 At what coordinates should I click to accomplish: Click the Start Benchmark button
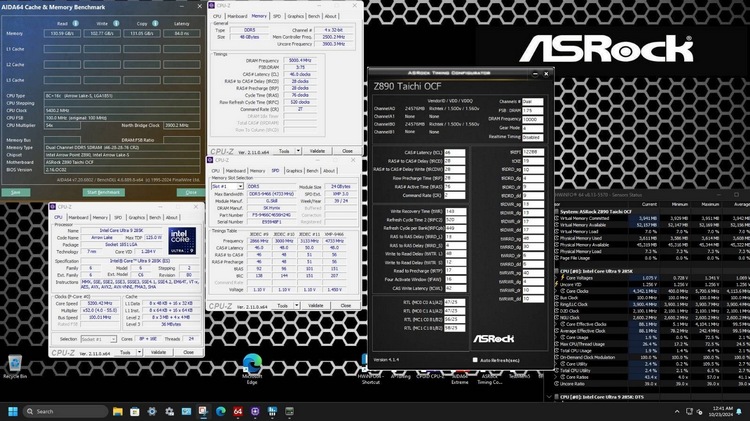tap(103, 191)
